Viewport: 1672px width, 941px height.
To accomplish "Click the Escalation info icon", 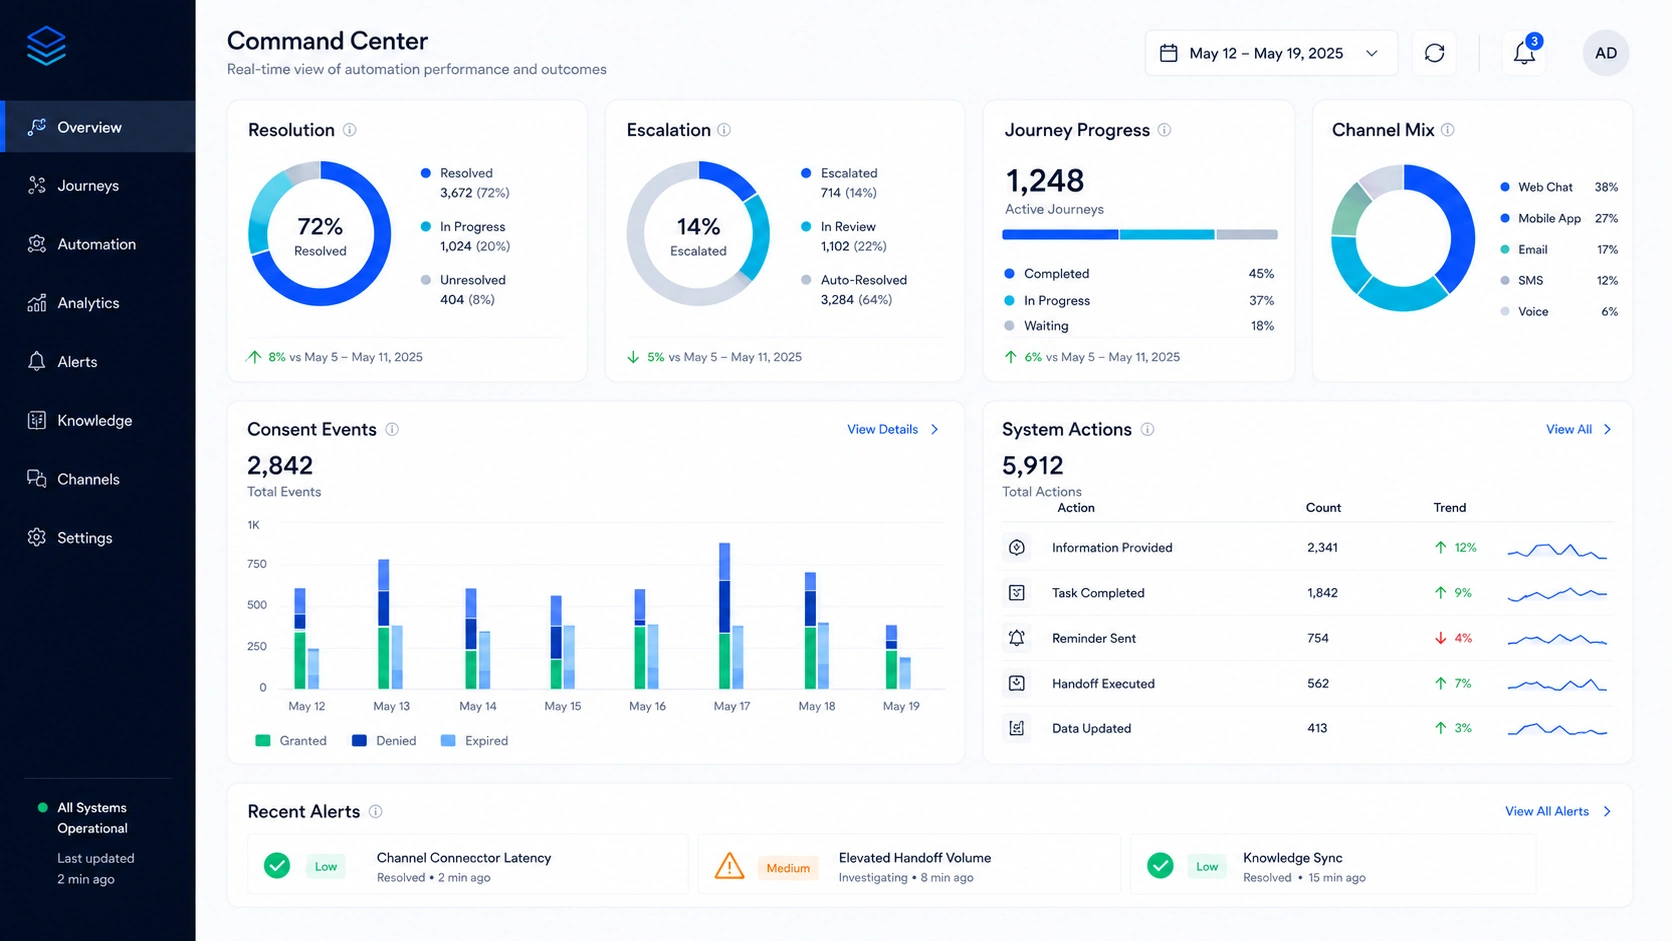I will pyautogui.click(x=724, y=130).
